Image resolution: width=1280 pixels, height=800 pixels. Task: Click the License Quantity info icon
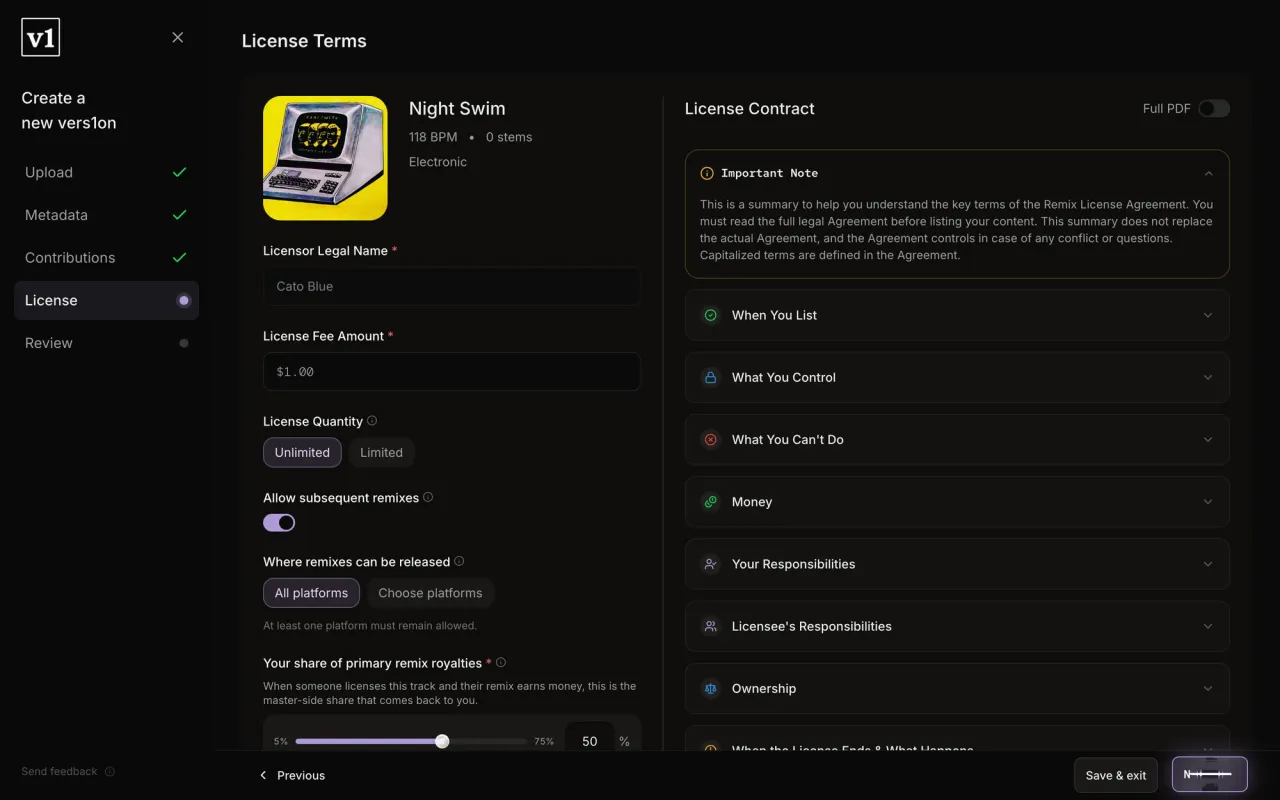372,421
